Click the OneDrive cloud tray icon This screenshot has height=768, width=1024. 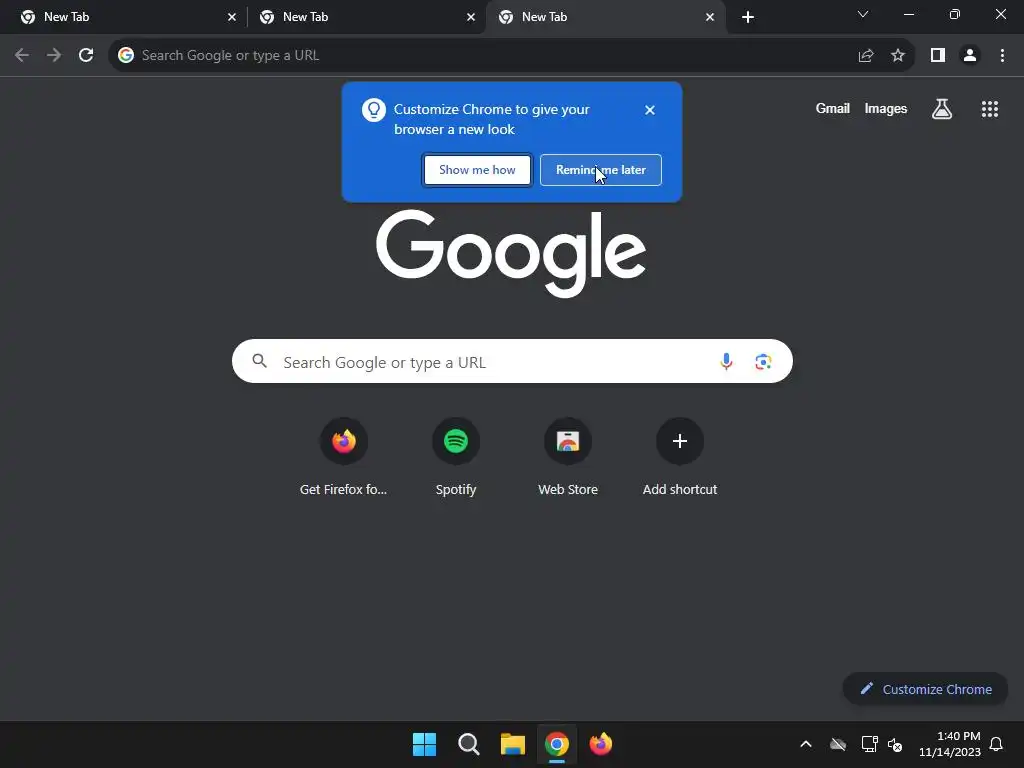[x=838, y=744]
